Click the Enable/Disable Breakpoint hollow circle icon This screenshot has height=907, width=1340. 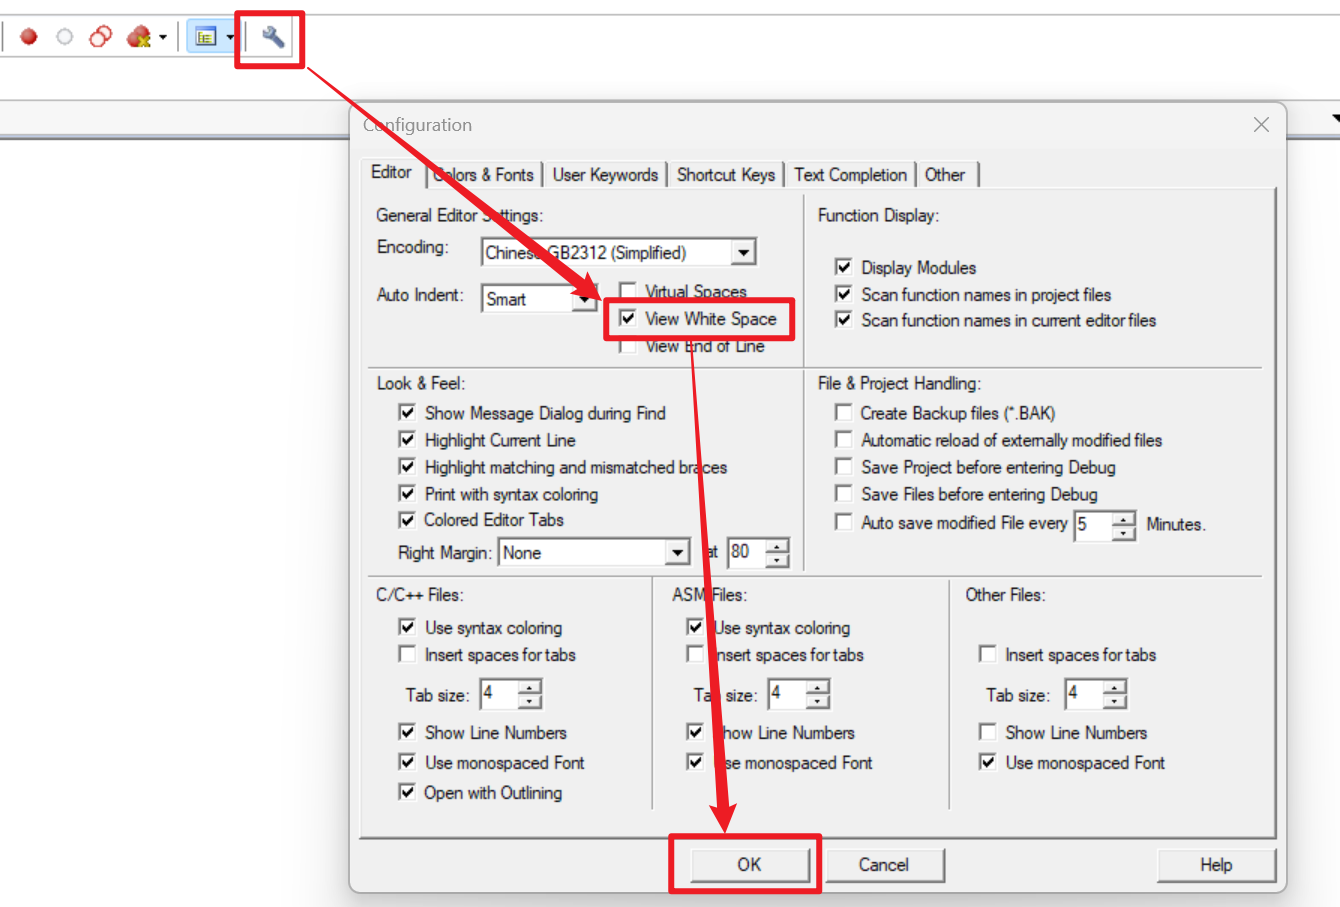pos(65,38)
